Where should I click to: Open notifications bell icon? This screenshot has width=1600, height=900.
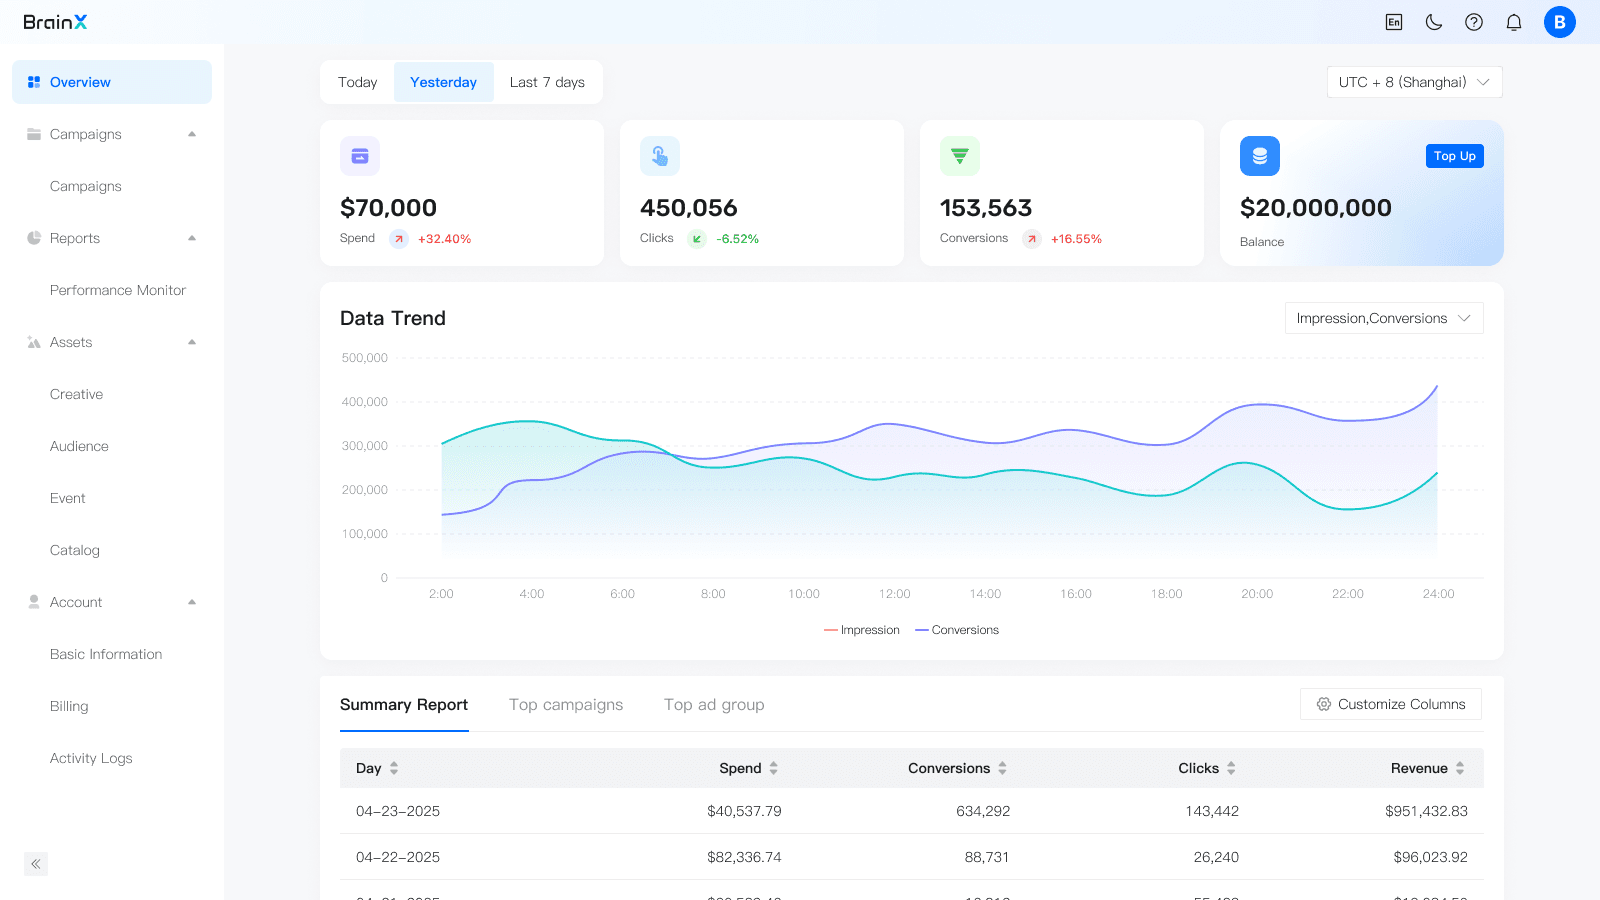pyautogui.click(x=1514, y=22)
